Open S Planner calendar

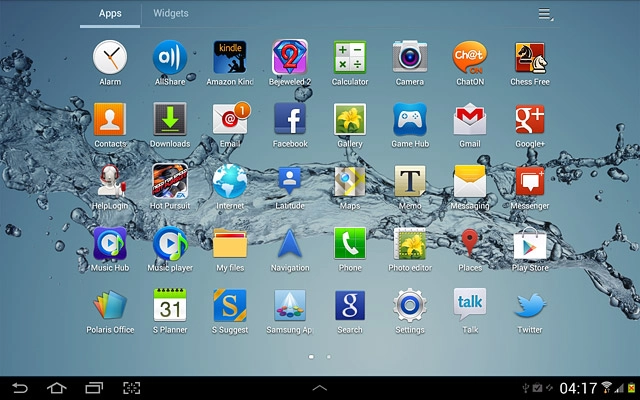[170, 306]
